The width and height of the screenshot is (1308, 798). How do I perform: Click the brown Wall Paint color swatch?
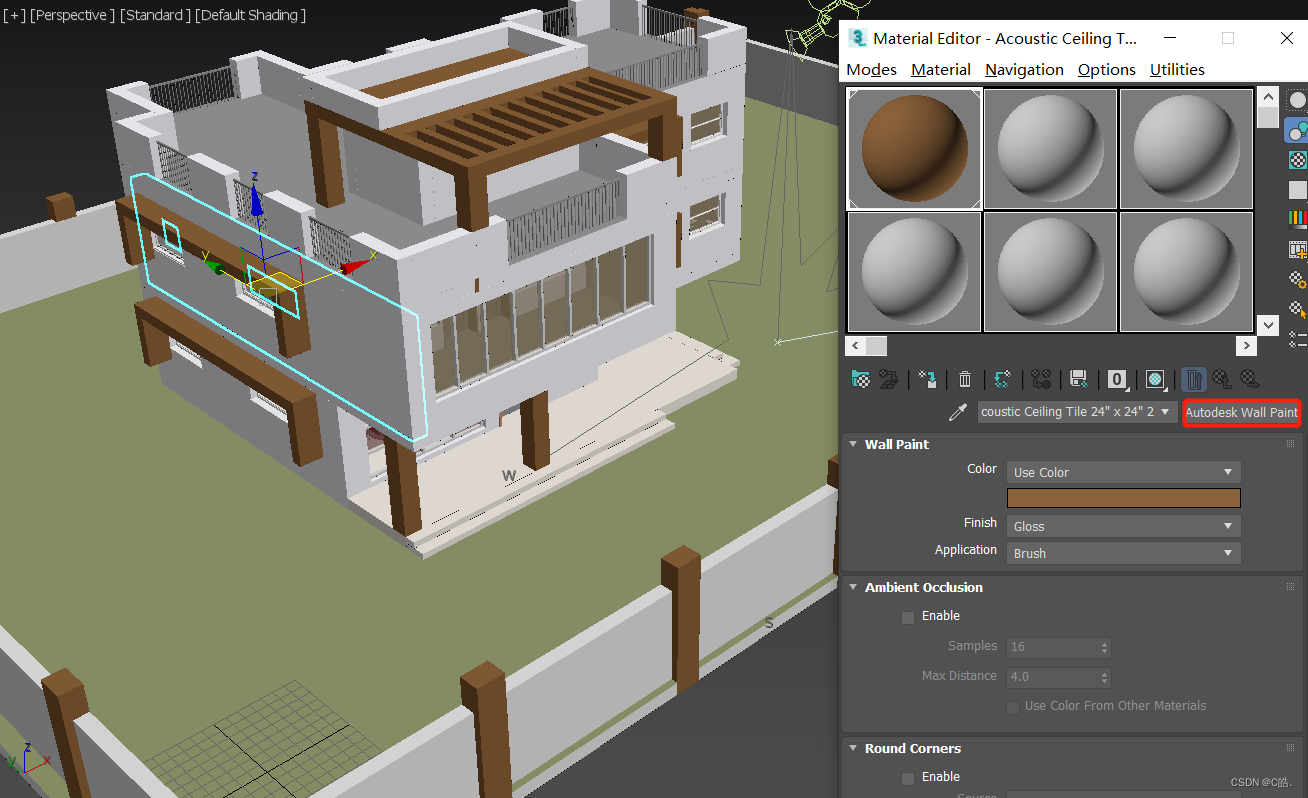point(1122,498)
